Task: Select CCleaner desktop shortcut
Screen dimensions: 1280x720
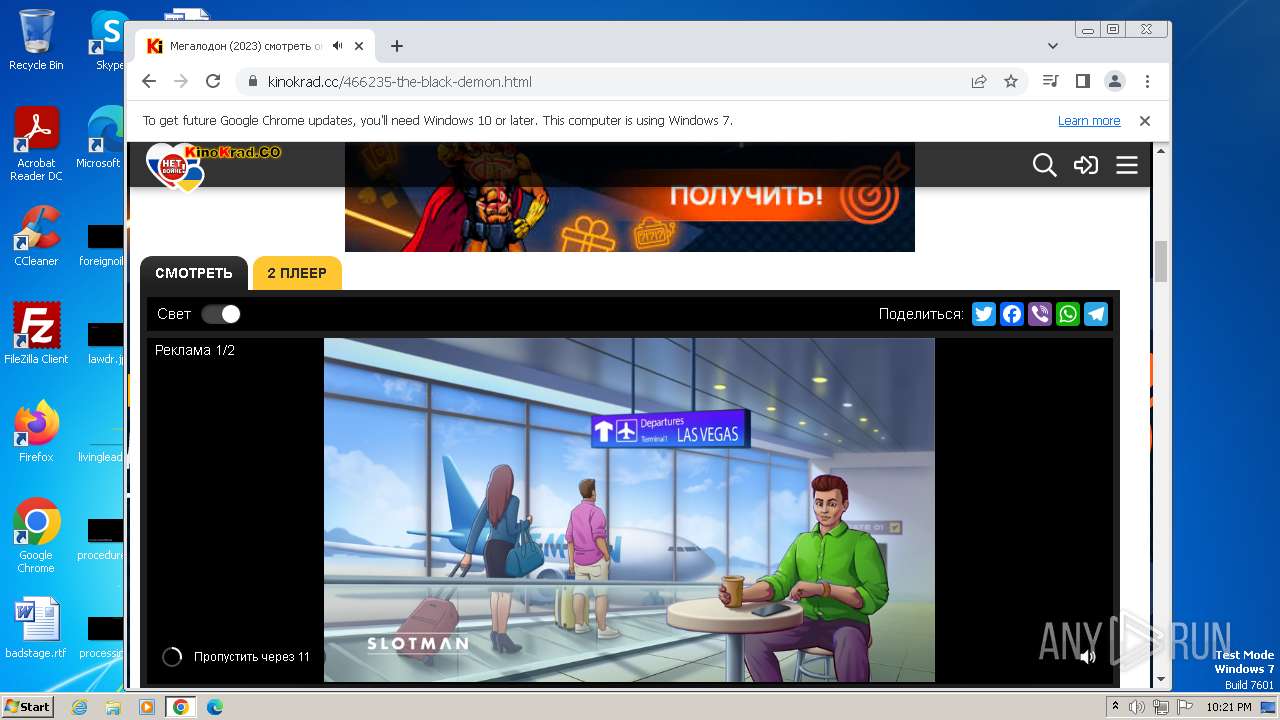Action: point(36,236)
